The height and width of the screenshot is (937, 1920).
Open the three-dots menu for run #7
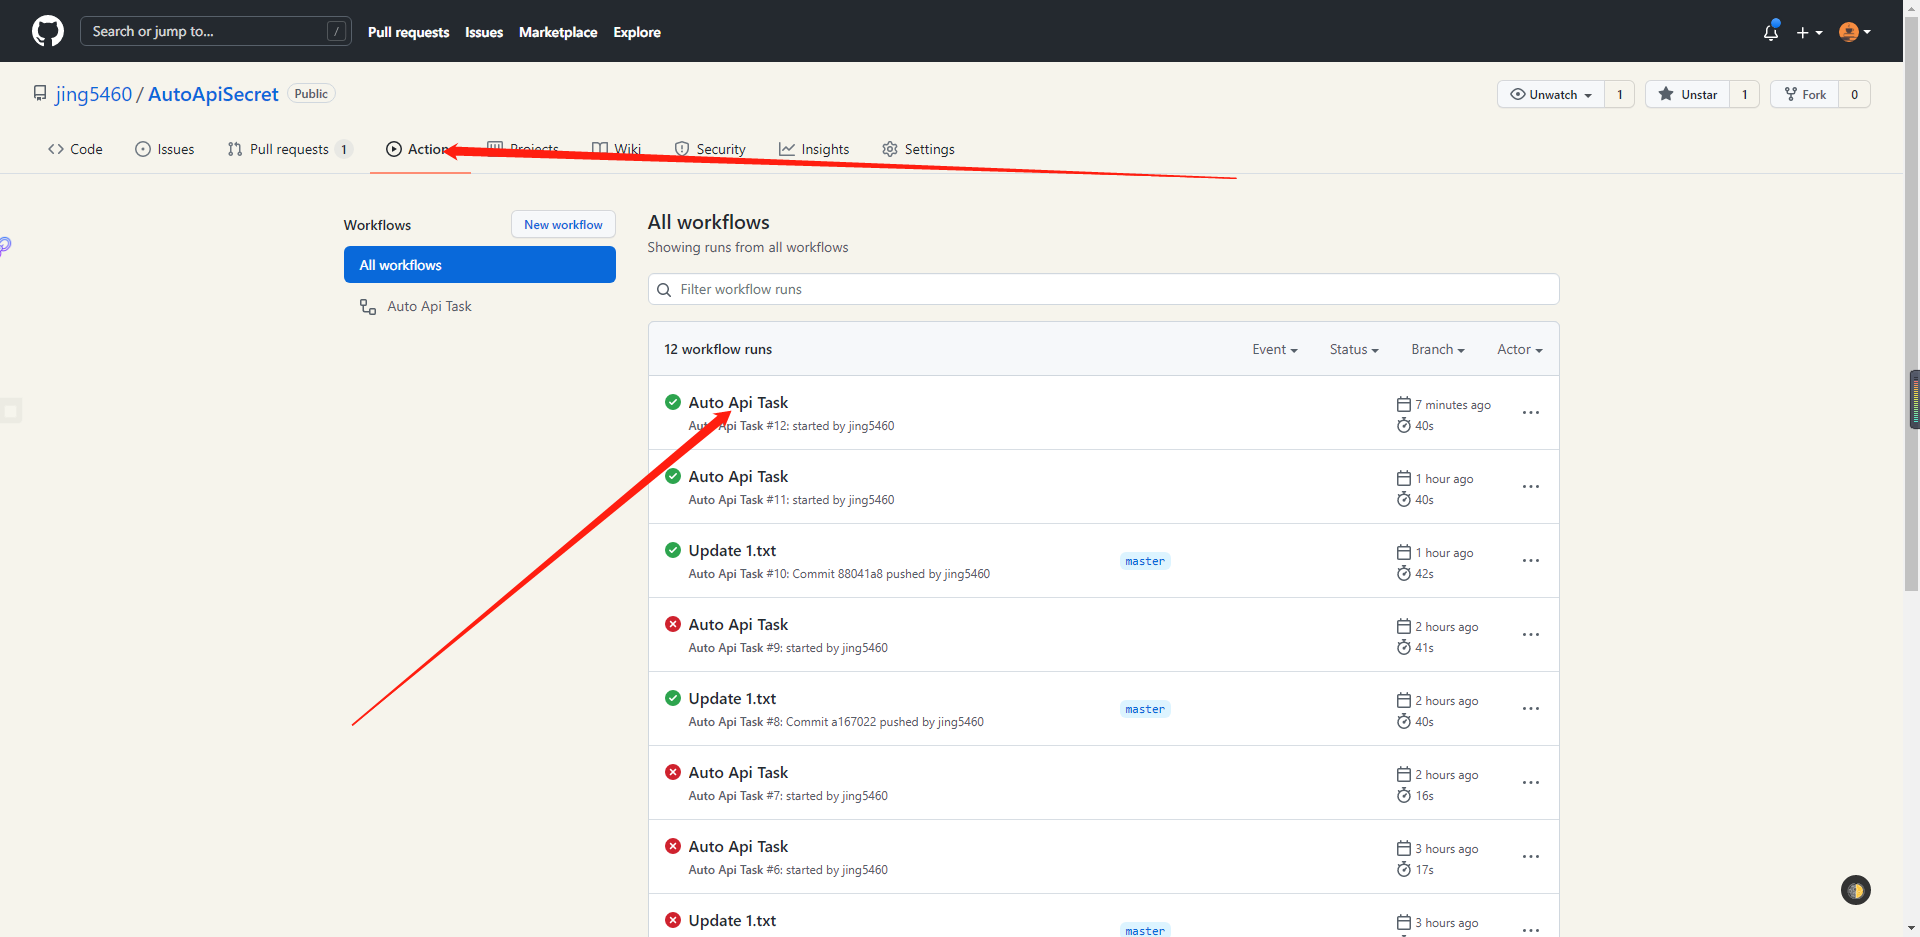click(1531, 782)
